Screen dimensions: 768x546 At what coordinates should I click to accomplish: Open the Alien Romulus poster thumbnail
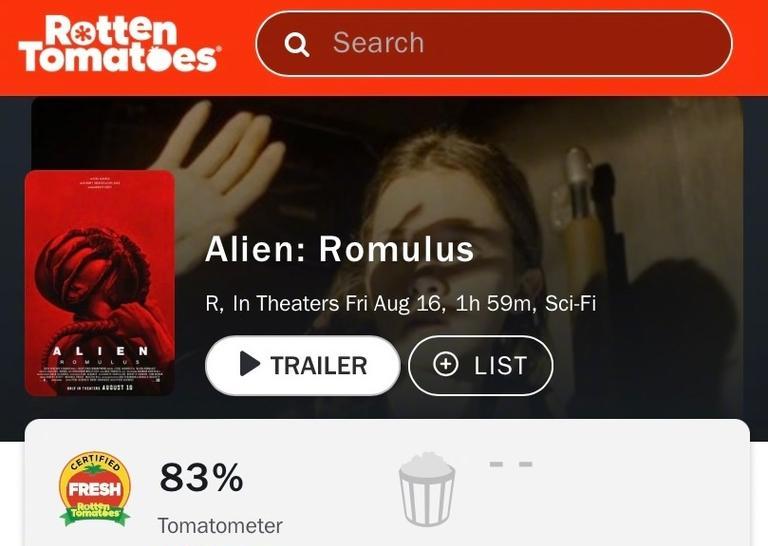[x=100, y=283]
